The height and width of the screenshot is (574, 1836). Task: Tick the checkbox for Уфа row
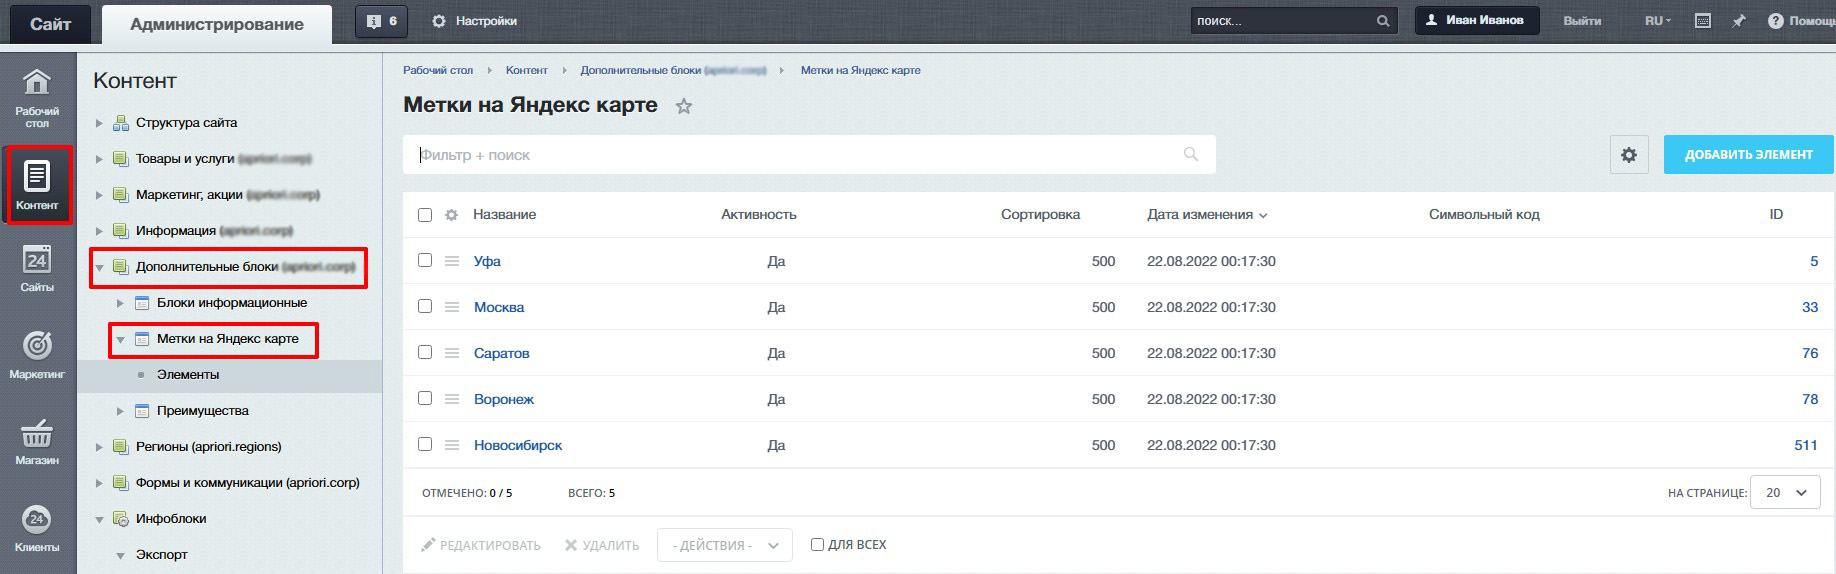click(x=425, y=260)
